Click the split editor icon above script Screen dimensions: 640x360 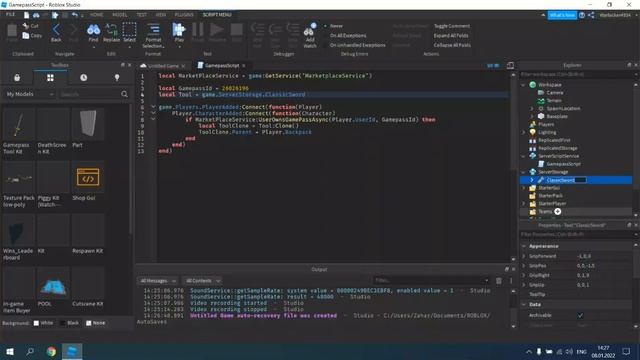tap(510, 66)
